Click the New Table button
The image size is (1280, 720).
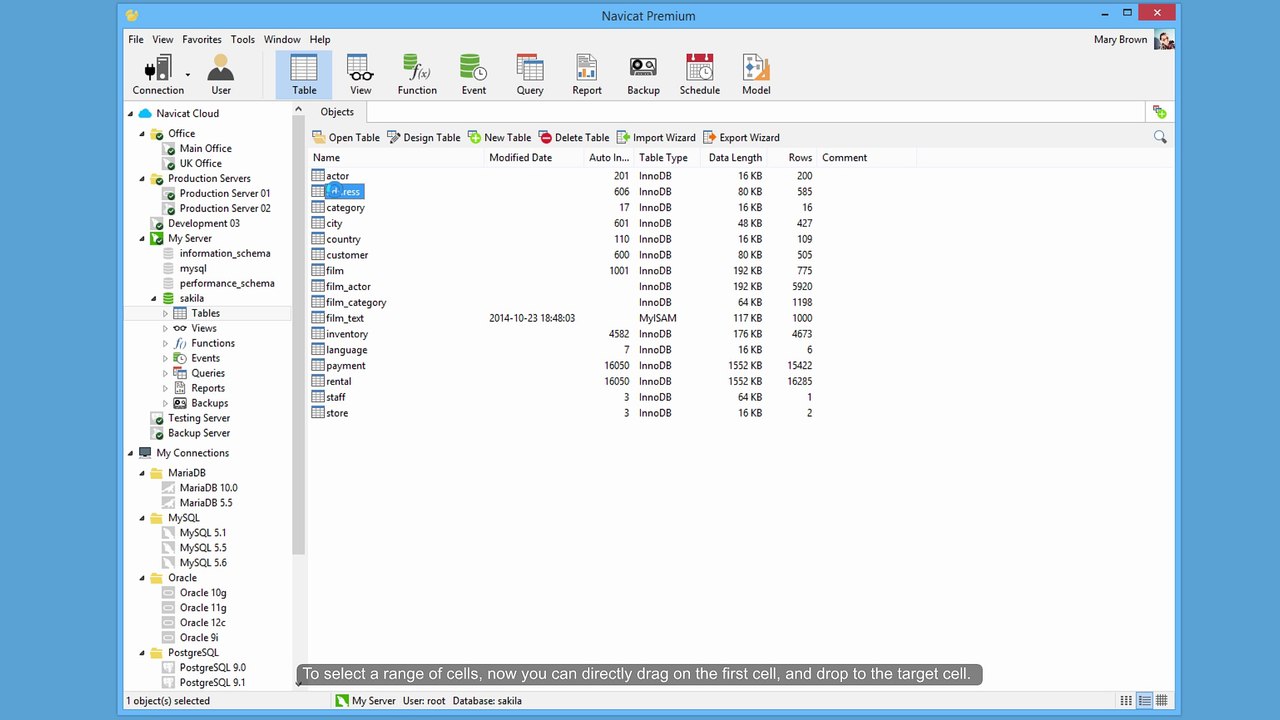(500, 138)
